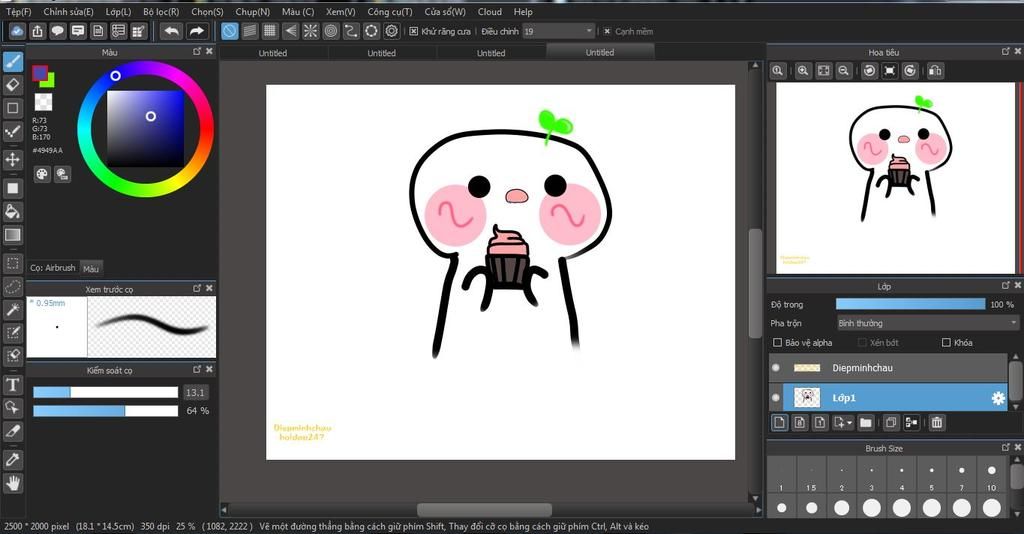Open Lớp1 layer settings gear
The image size is (1024, 534).
point(998,398)
